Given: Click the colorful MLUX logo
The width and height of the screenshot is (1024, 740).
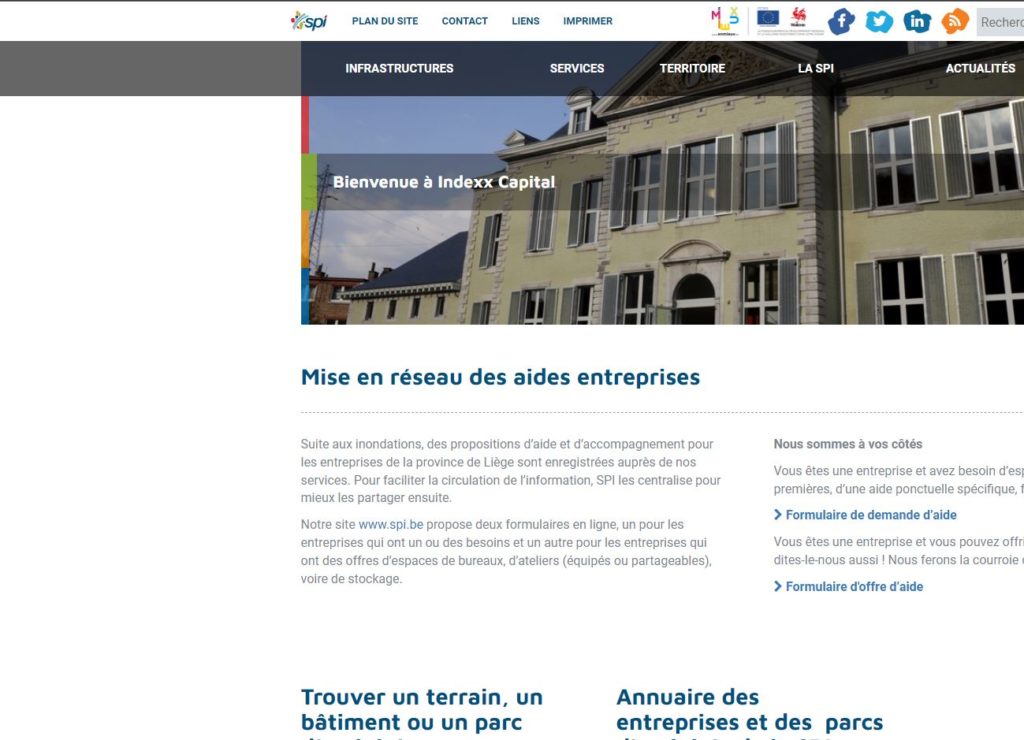Looking at the screenshot, I should click(725, 19).
